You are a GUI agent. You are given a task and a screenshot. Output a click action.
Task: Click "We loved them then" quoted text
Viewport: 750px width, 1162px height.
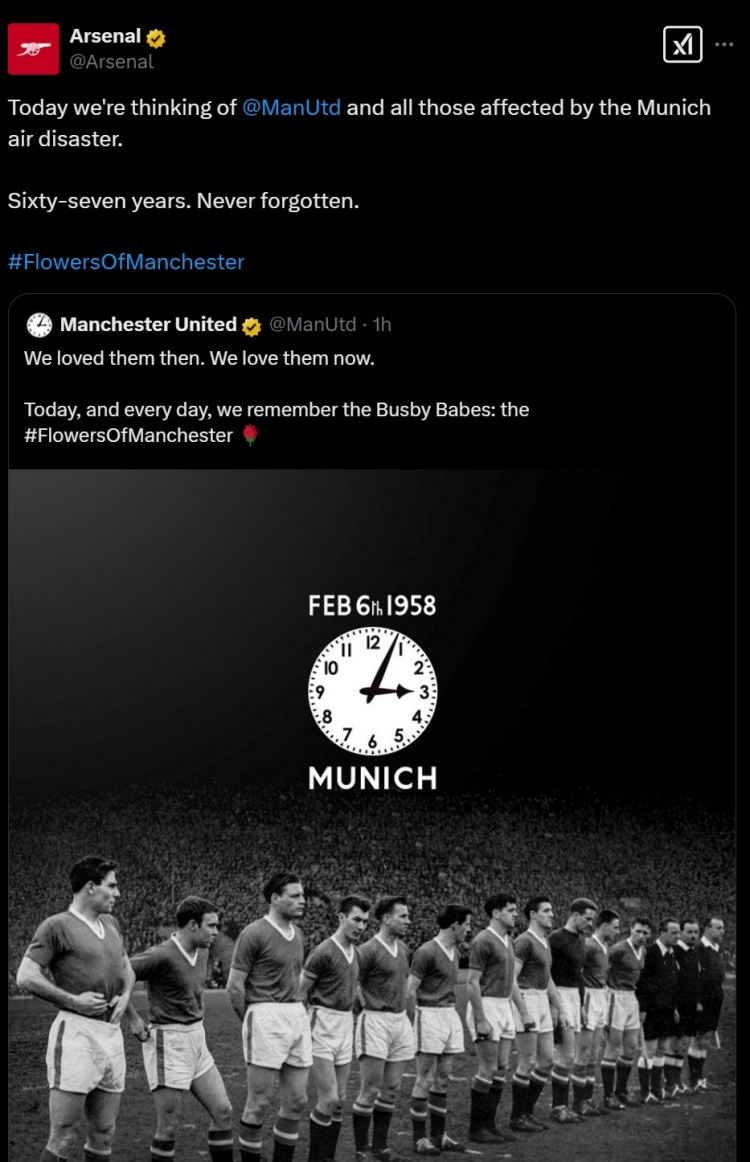[199, 358]
